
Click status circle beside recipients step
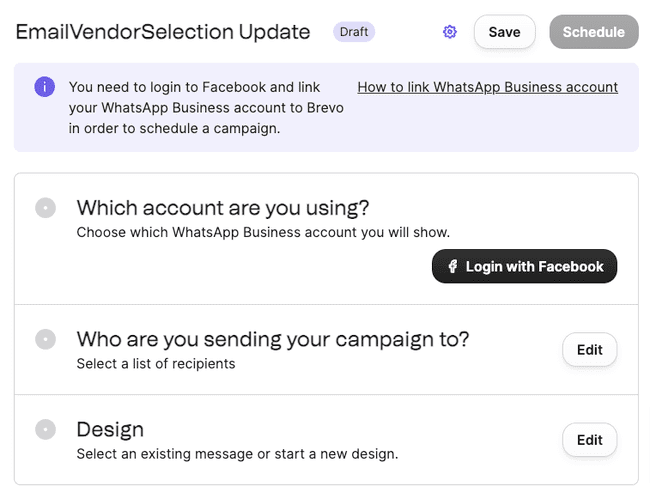[45, 339]
